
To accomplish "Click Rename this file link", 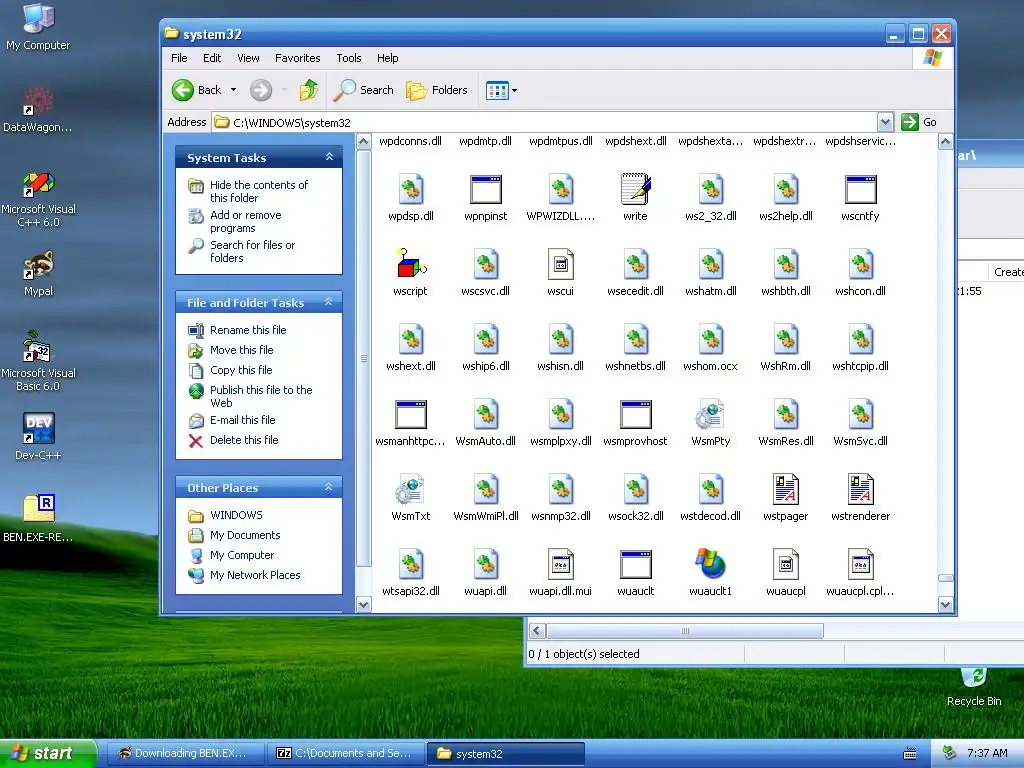I will 248,330.
